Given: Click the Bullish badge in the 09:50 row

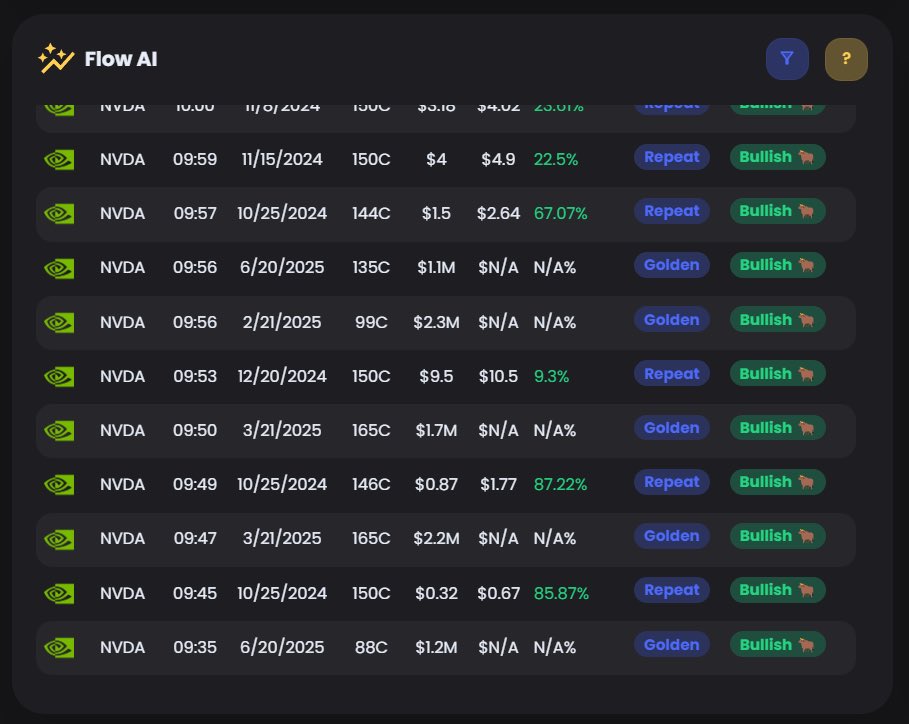Looking at the screenshot, I should tap(777, 428).
